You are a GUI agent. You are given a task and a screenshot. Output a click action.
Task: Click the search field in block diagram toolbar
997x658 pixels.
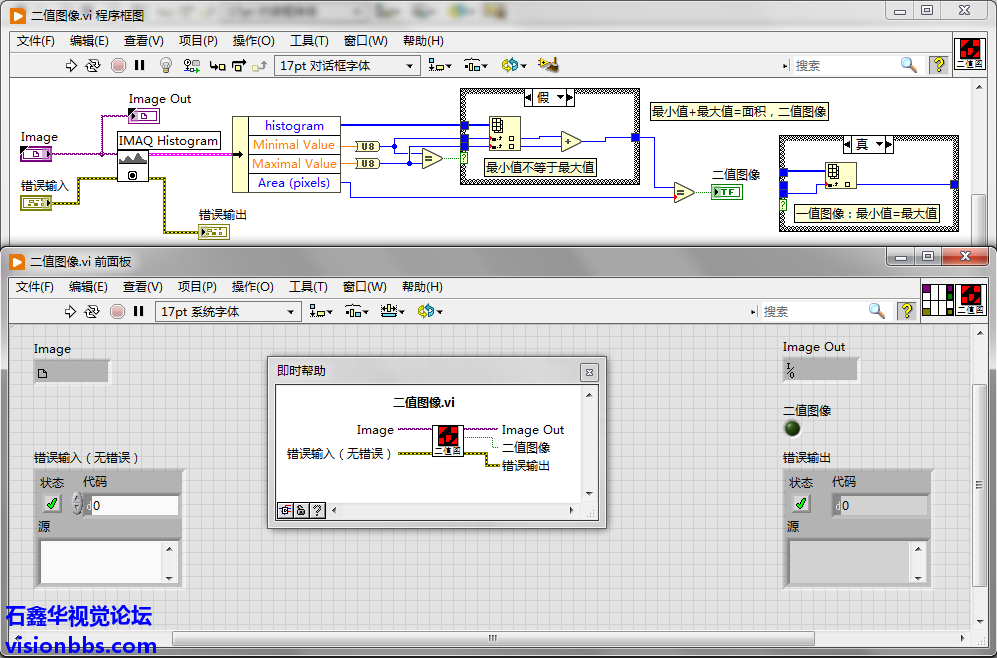pos(844,65)
